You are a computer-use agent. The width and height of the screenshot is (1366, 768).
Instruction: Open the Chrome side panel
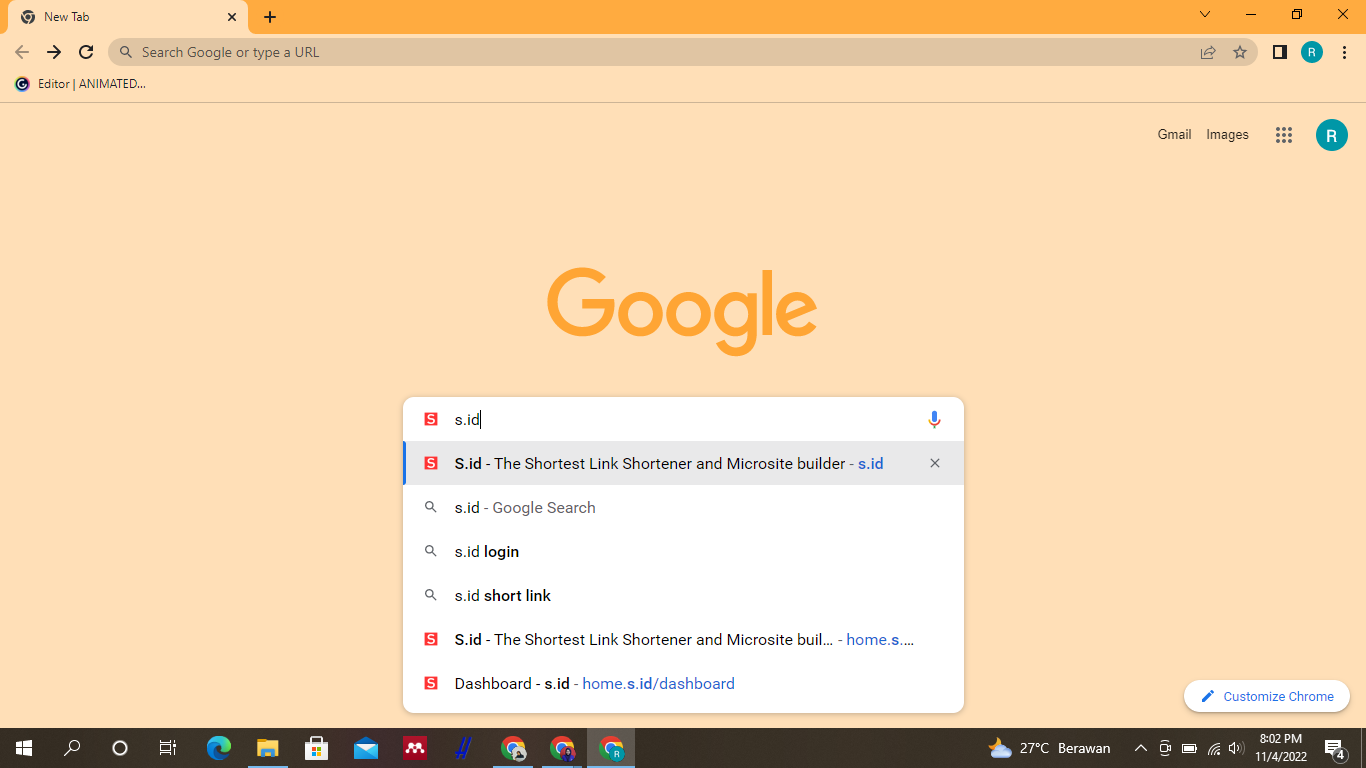coord(1280,52)
